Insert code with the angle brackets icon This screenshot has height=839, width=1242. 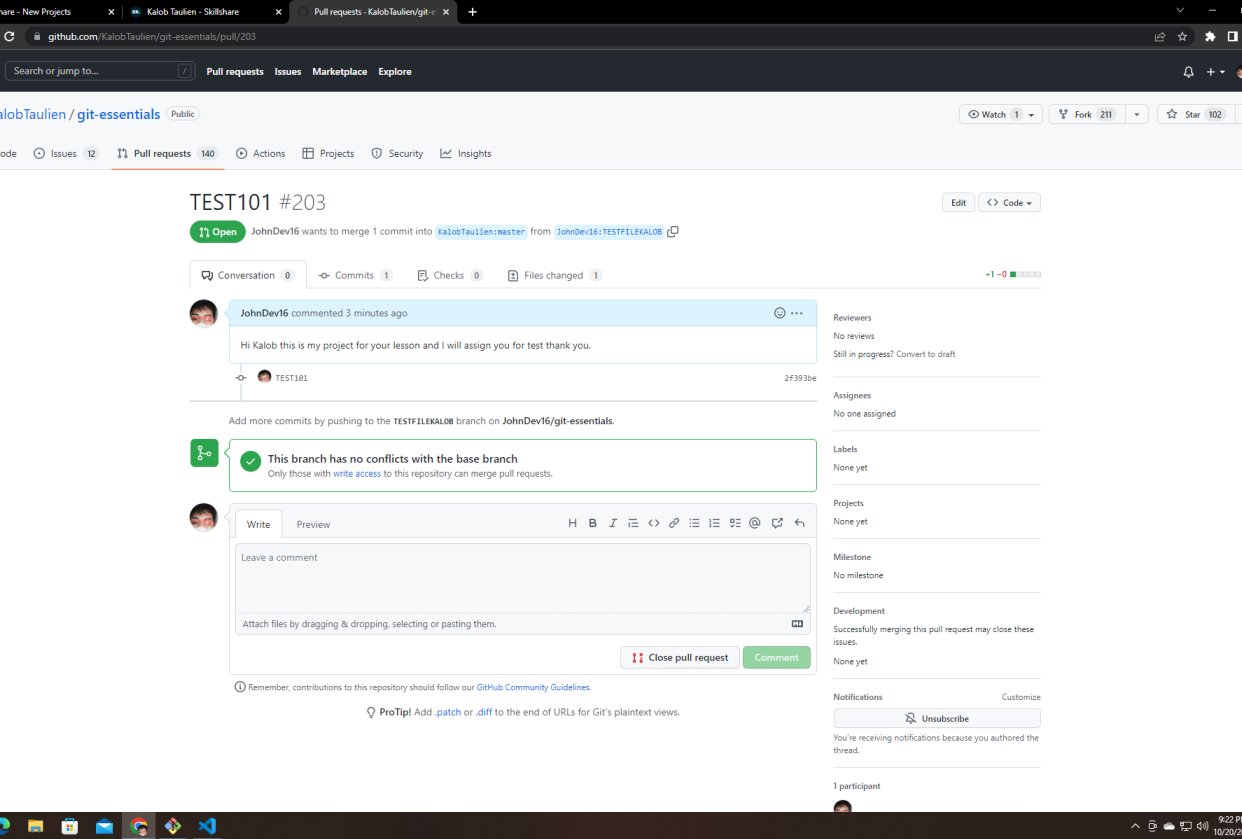coord(654,523)
